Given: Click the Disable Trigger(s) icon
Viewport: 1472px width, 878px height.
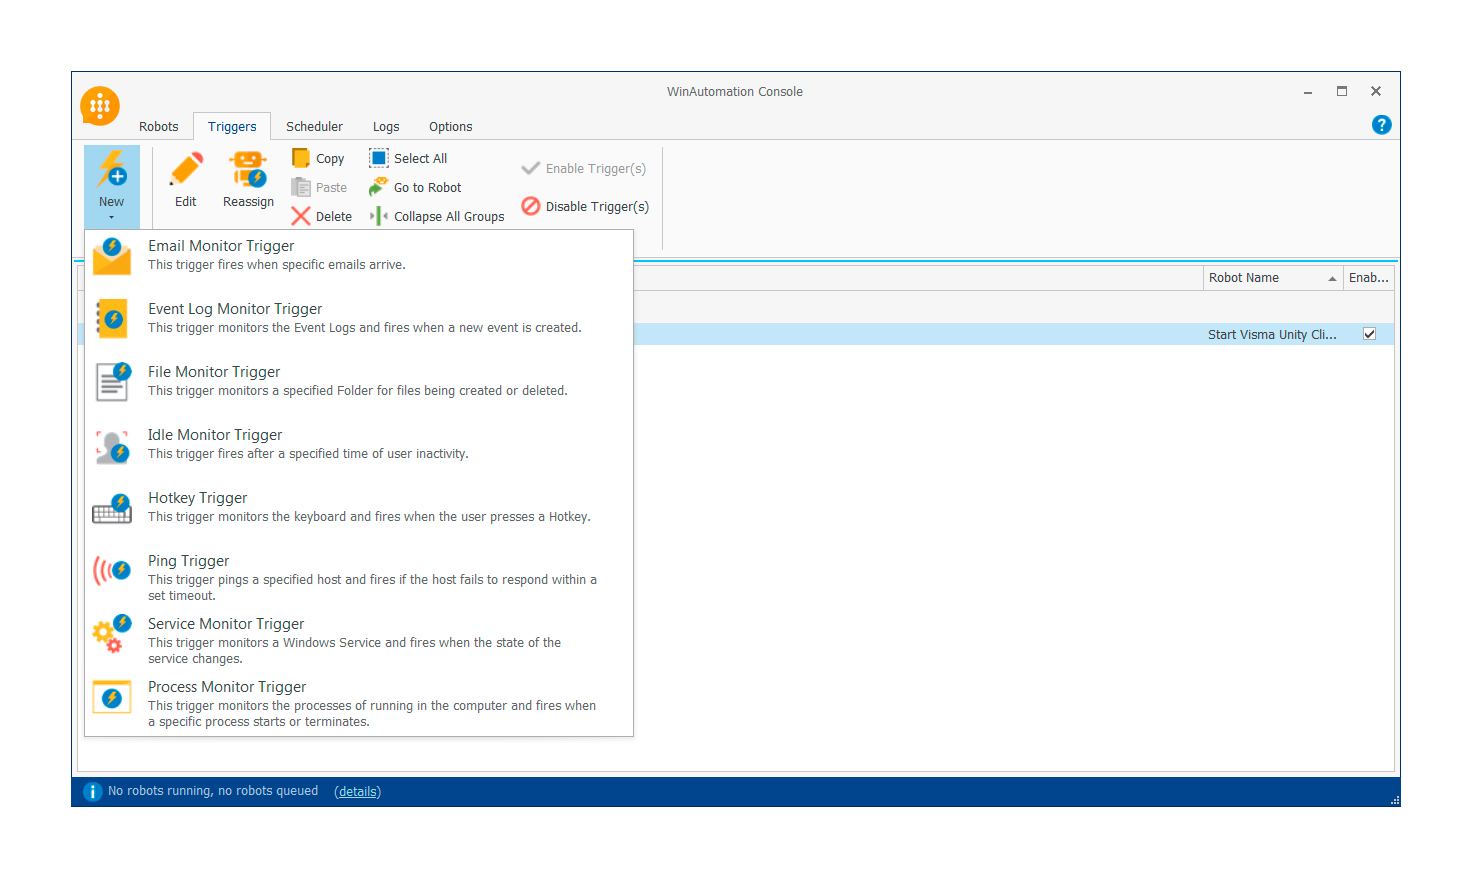Looking at the screenshot, I should (x=531, y=206).
